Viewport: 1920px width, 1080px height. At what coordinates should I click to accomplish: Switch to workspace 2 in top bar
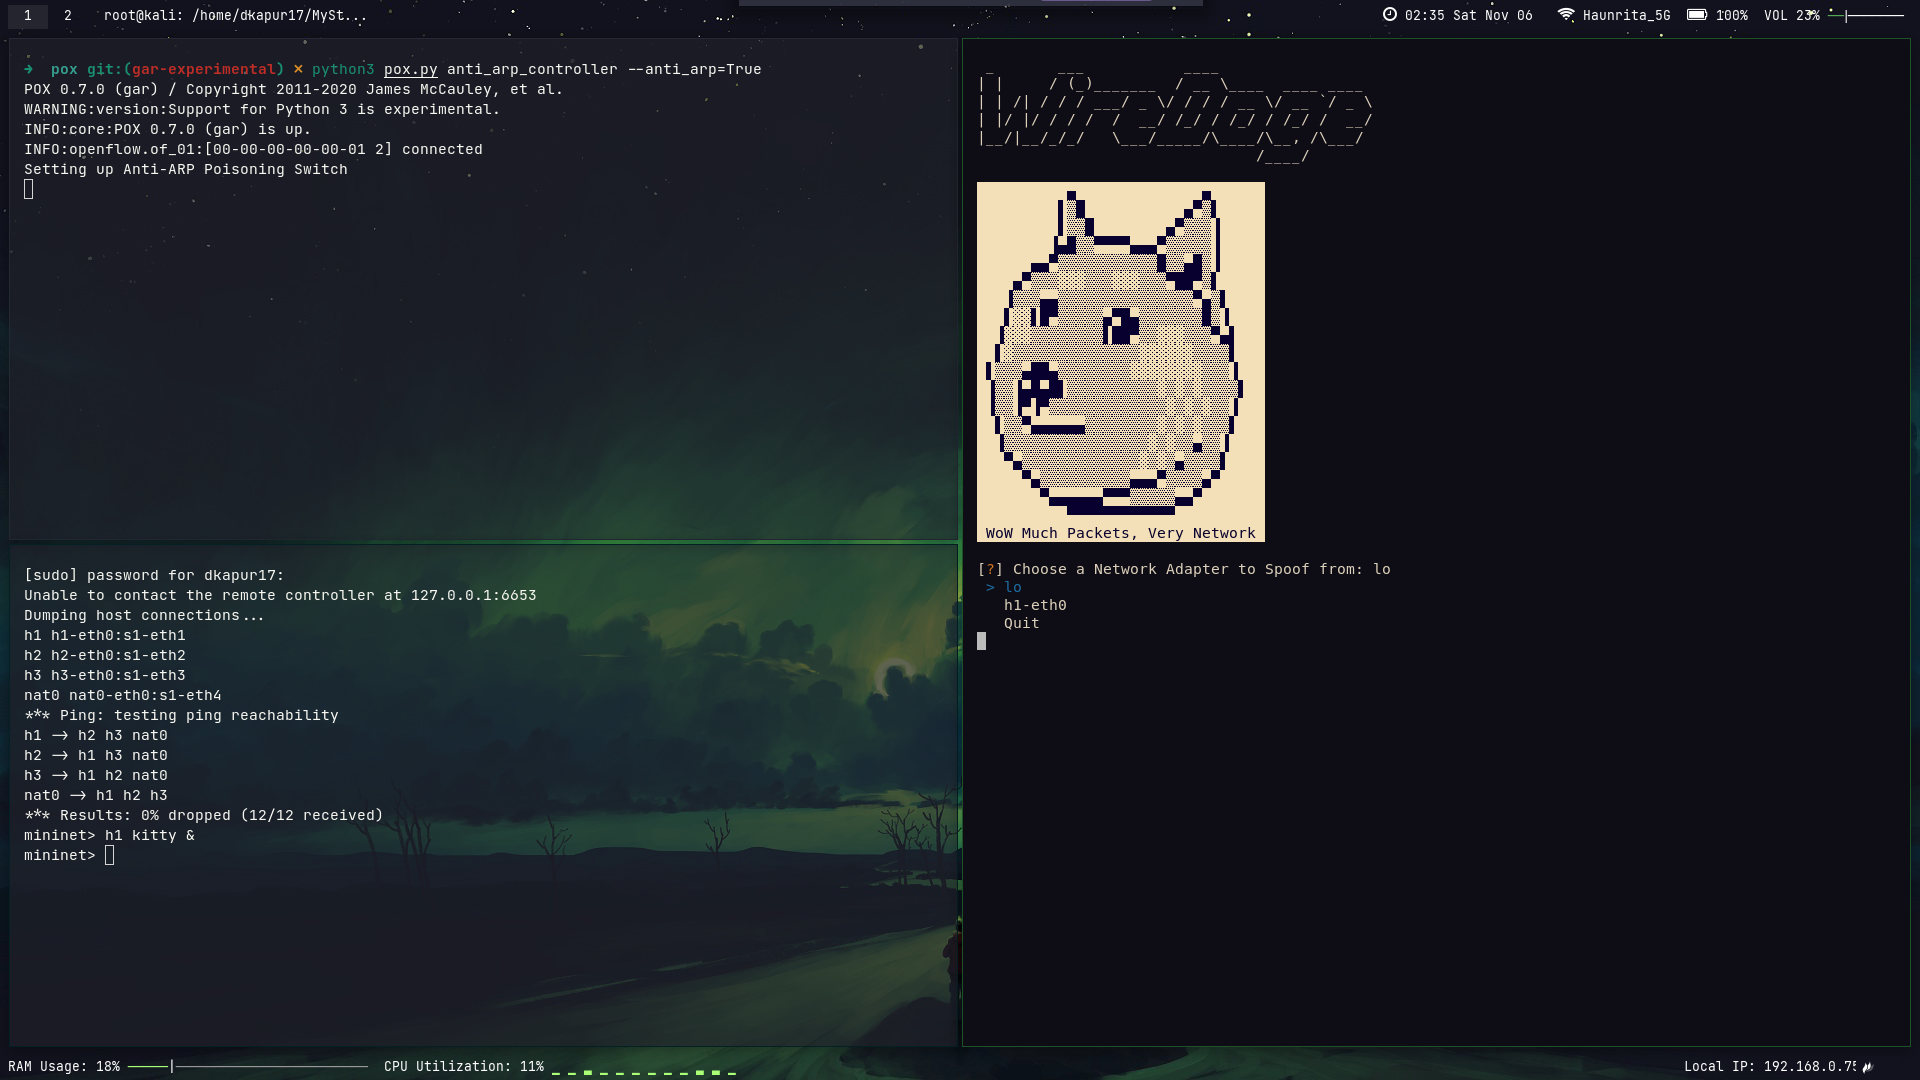(68, 16)
